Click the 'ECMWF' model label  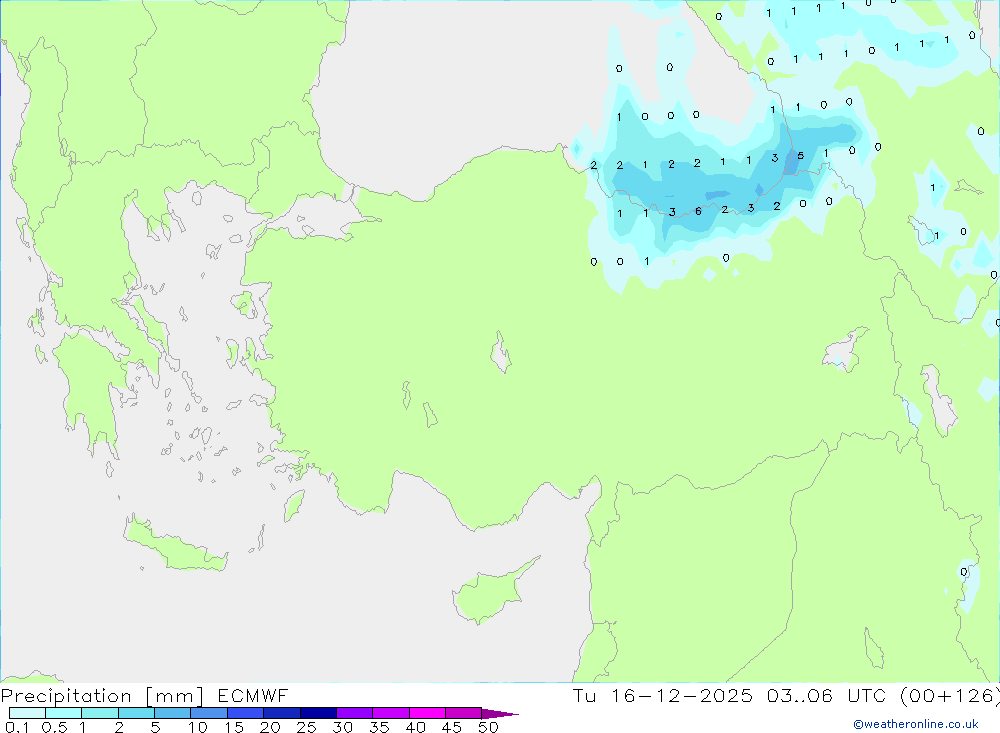click(x=253, y=696)
